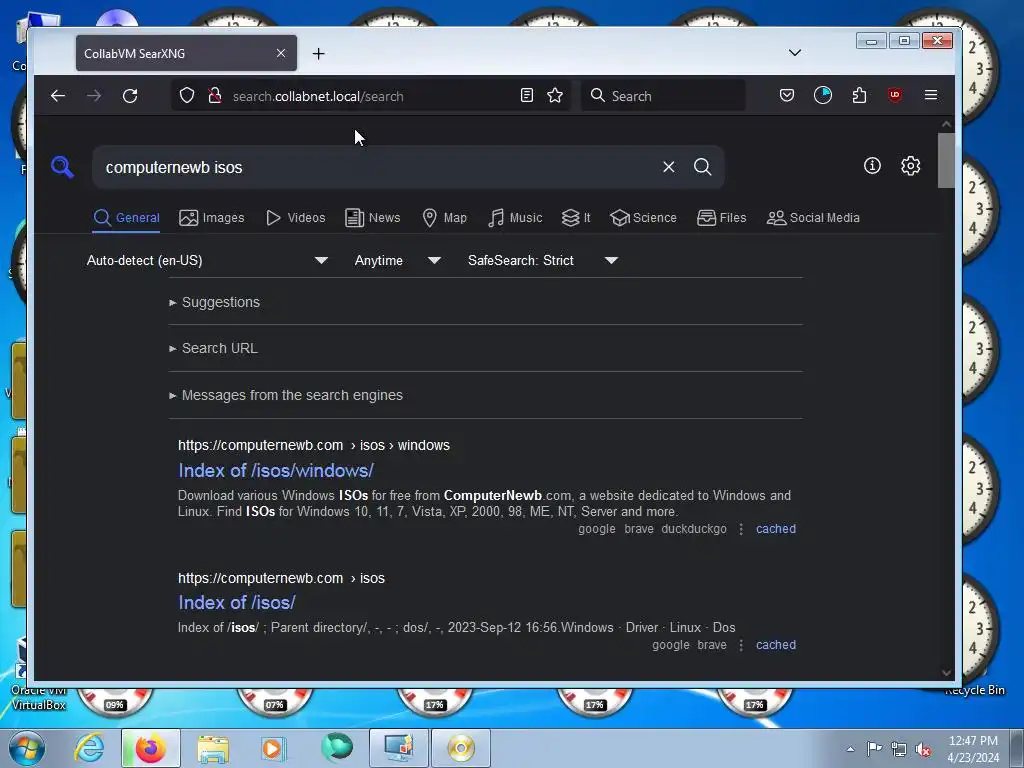1024x768 pixels.
Task: Switch to the Images category
Action: 212,217
